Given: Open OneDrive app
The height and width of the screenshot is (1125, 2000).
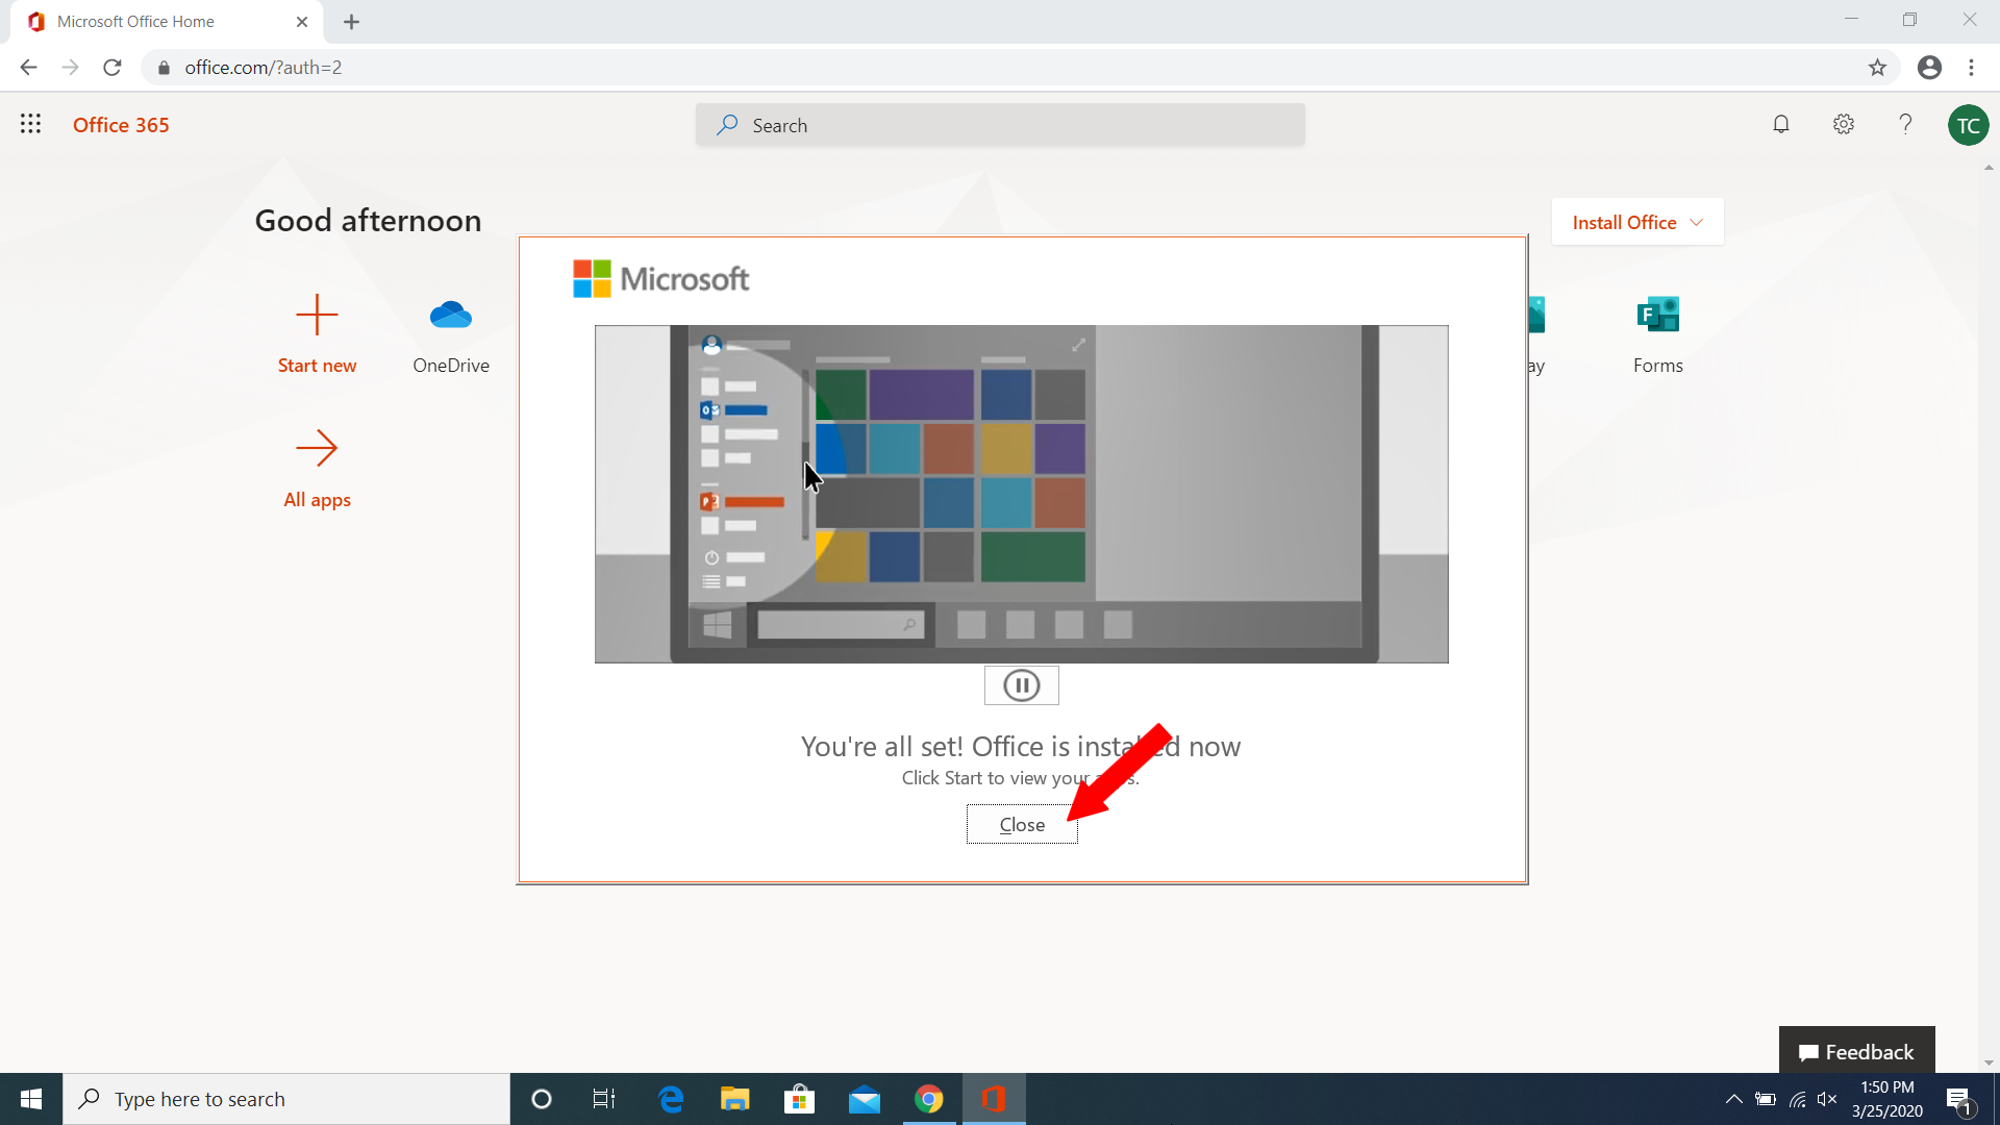Looking at the screenshot, I should click(x=451, y=316).
